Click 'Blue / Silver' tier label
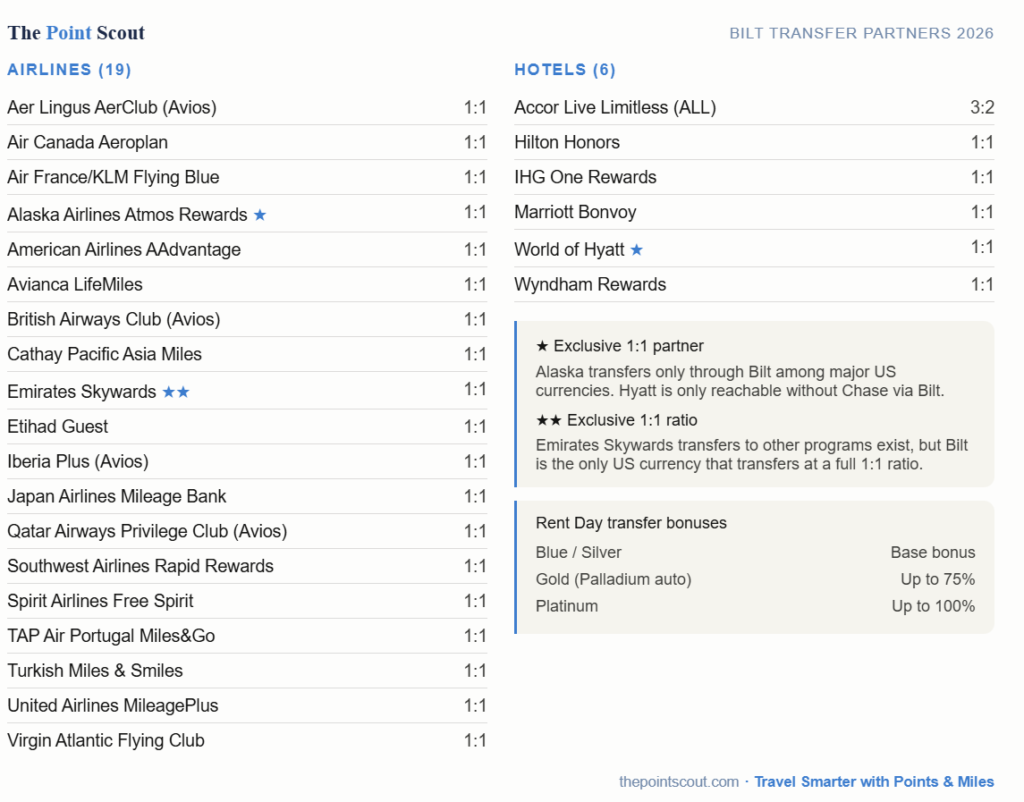Screen dimensions: 1024x802 pos(578,553)
